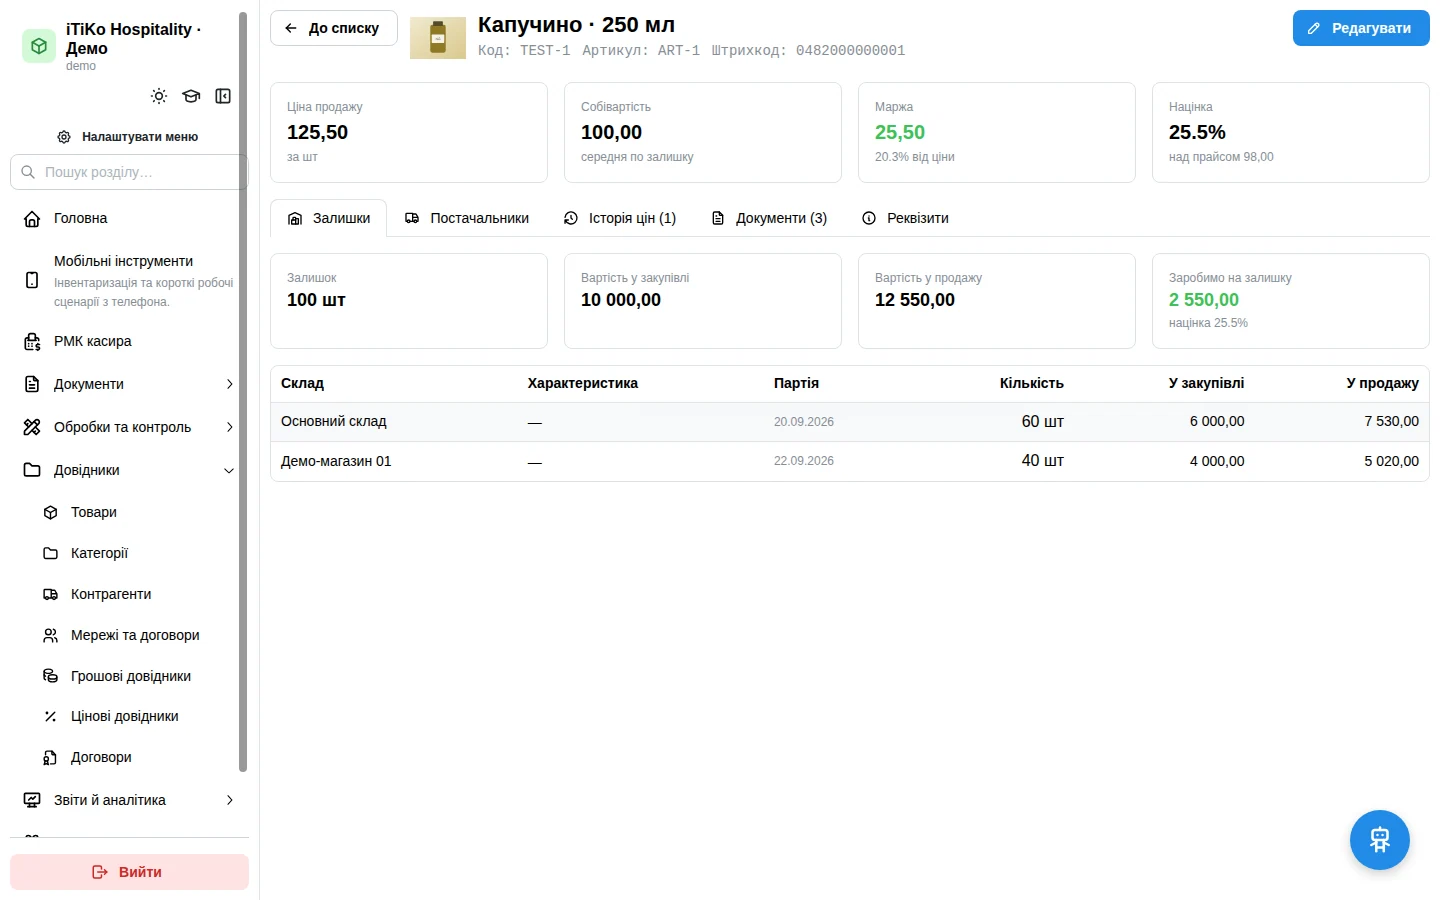This screenshot has width=1440, height=900.
Task: Click the batch date 20.09.2026
Action: 804,422
